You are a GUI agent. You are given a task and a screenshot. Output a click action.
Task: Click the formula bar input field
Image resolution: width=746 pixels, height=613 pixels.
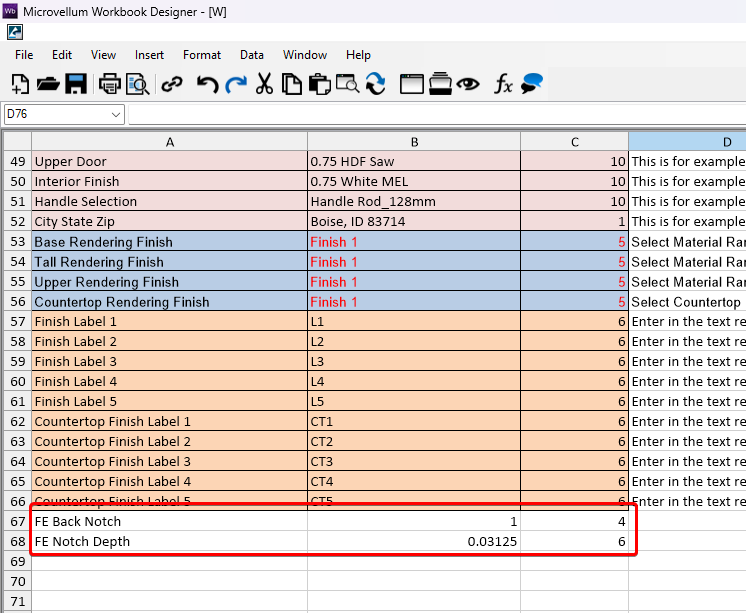437,114
